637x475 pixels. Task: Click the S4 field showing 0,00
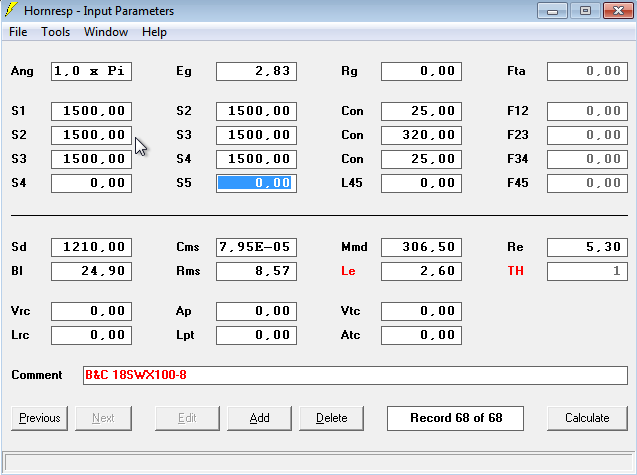(91, 183)
